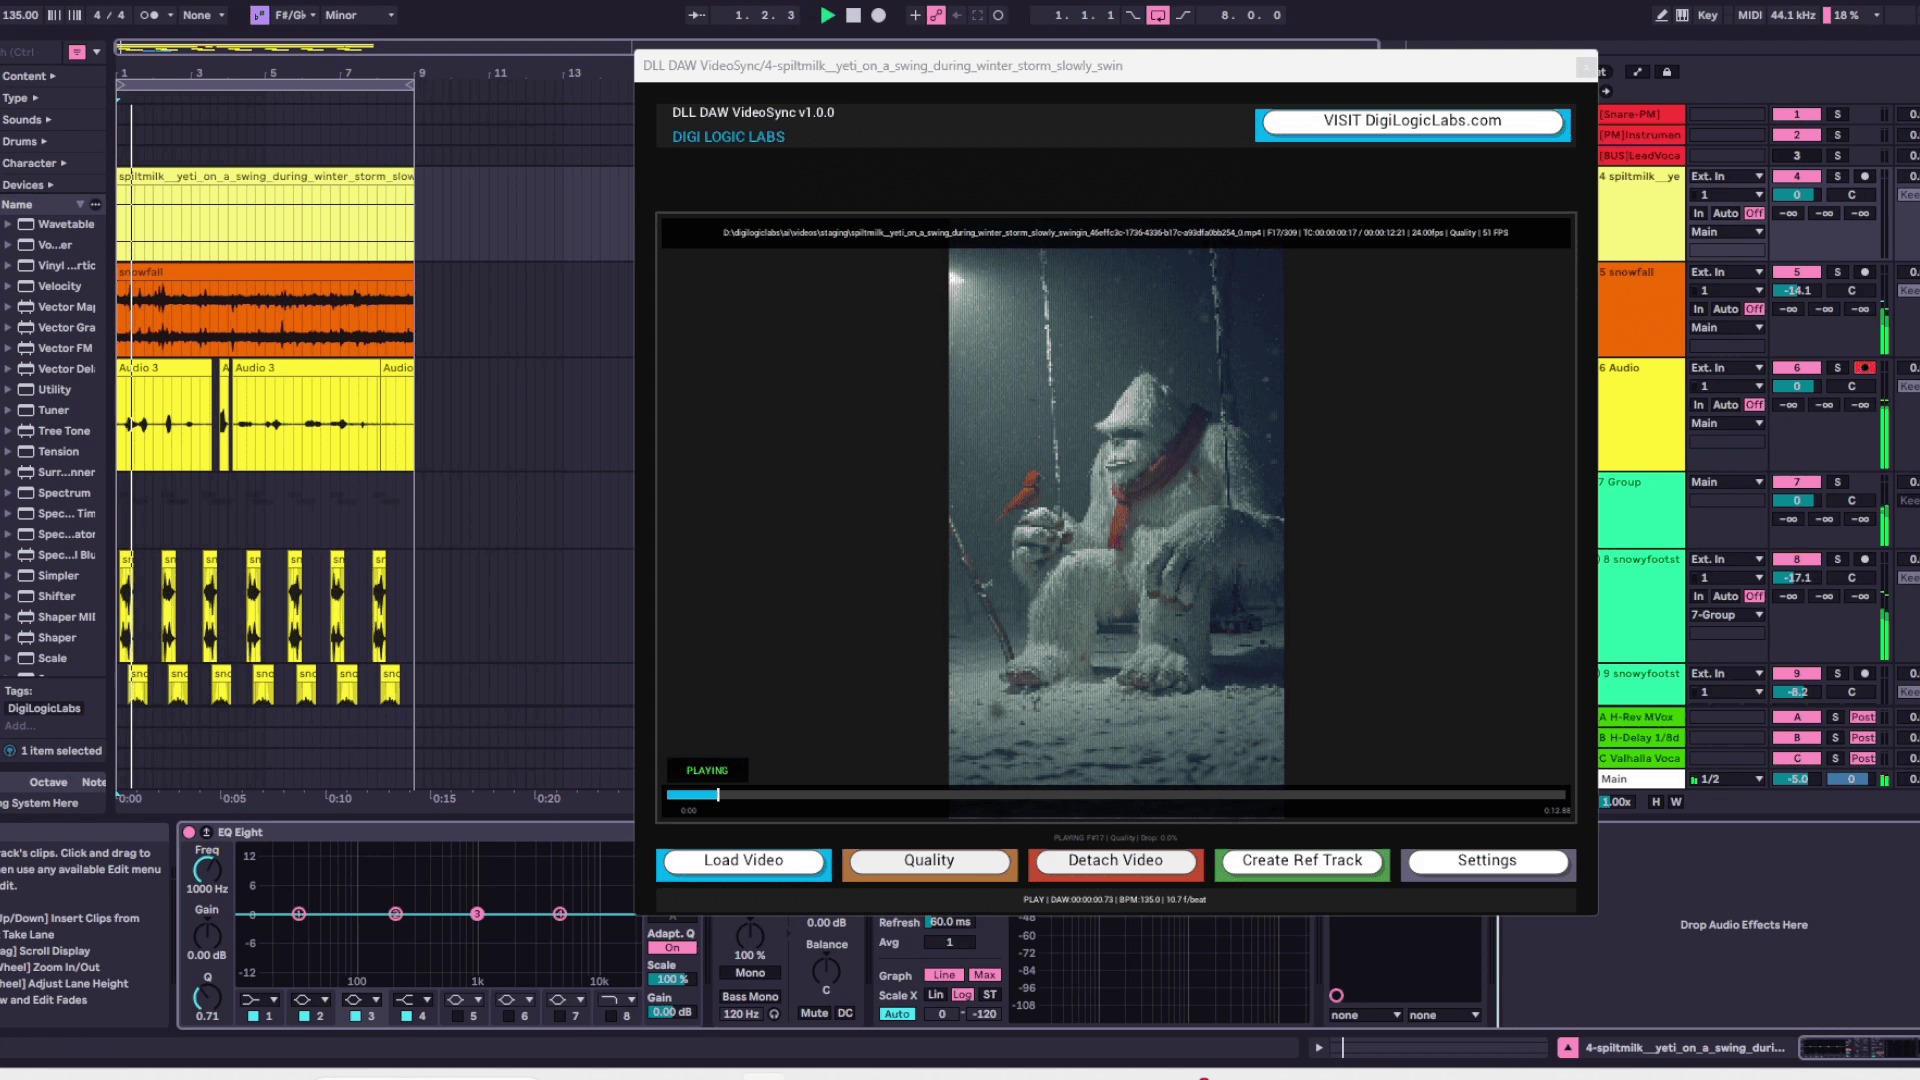Toggle the Follow playback arrow icon
The image size is (1920, 1080).
pyautogui.click(x=697, y=15)
